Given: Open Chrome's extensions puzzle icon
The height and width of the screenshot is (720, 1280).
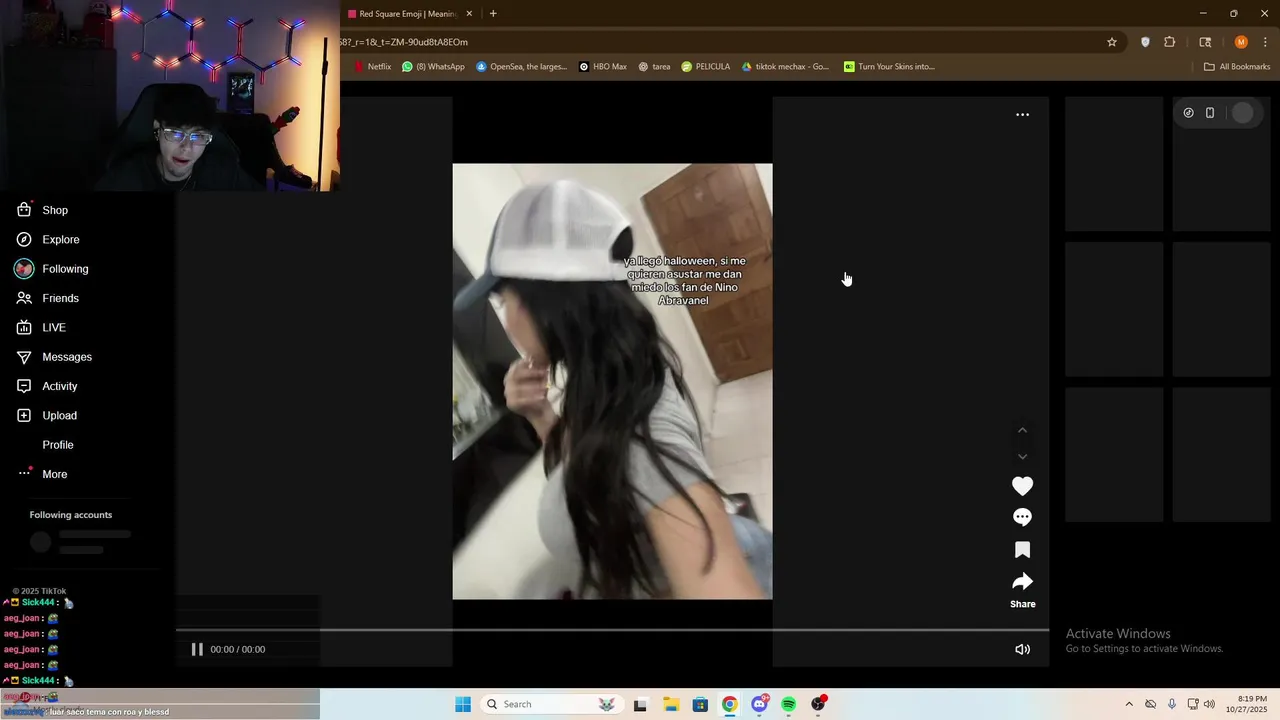Looking at the screenshot, I should point(1169,42).
